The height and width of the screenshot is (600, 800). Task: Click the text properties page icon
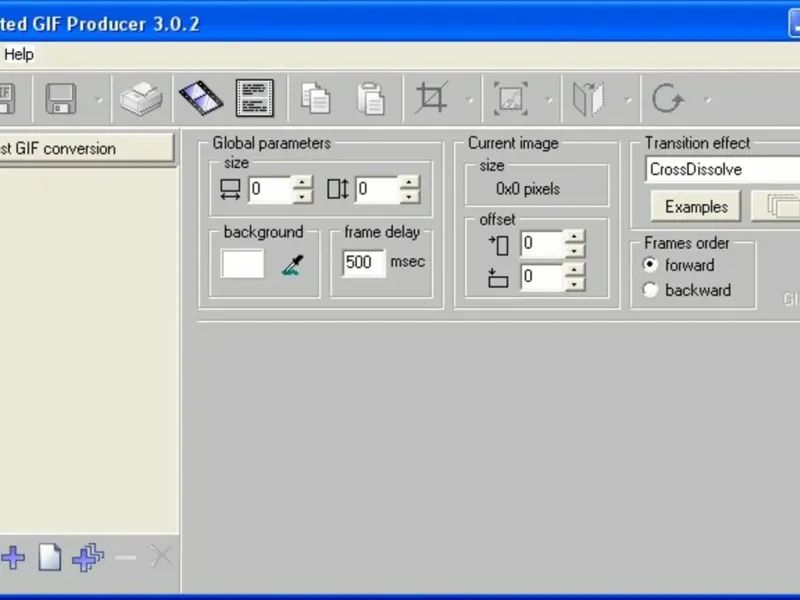(x=255, y=98)
